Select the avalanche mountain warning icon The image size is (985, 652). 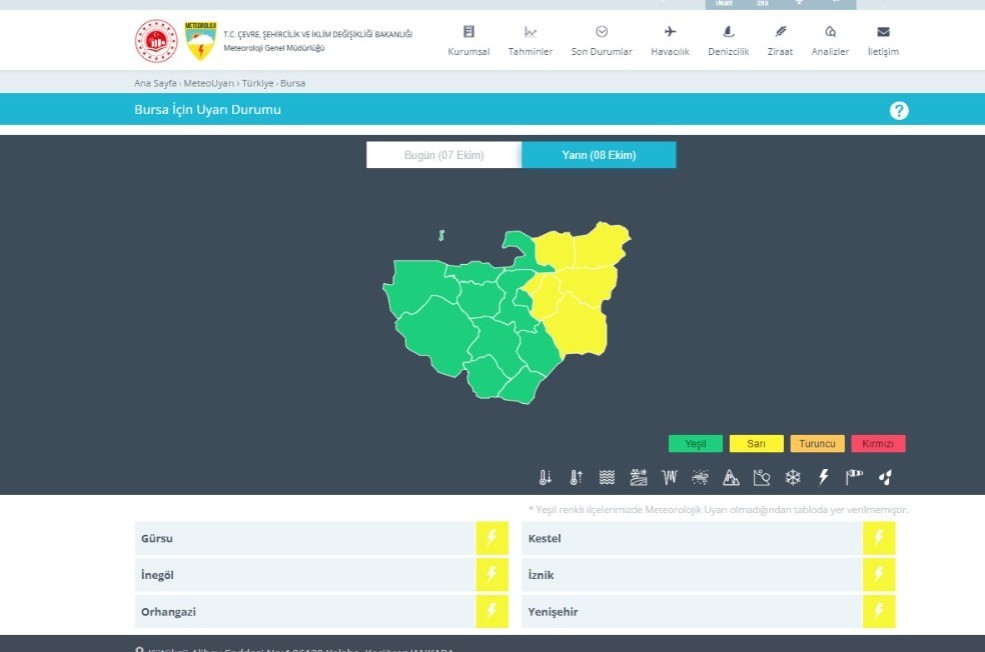coord(731,478)
